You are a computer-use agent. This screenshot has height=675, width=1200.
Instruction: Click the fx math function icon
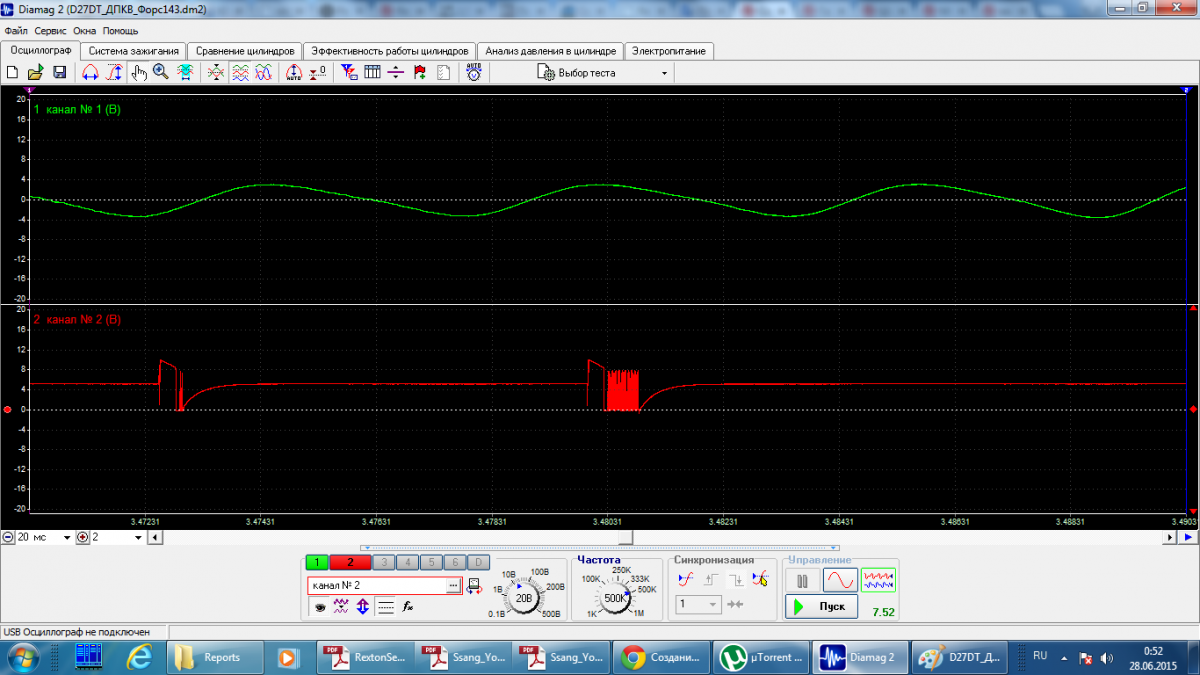pyautogui.click(x=408, y=606)
